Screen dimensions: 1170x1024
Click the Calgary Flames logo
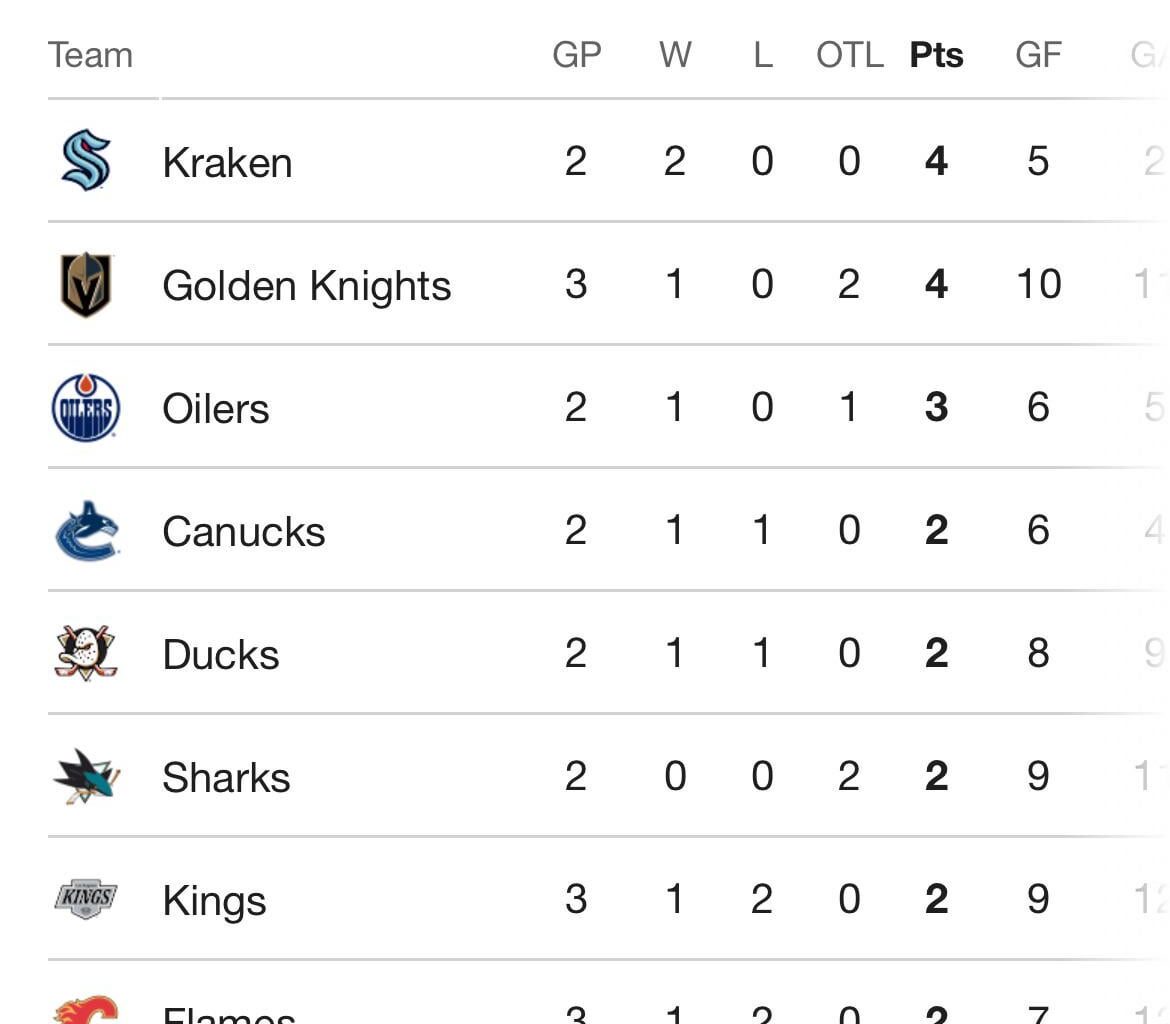point(86,1010)
